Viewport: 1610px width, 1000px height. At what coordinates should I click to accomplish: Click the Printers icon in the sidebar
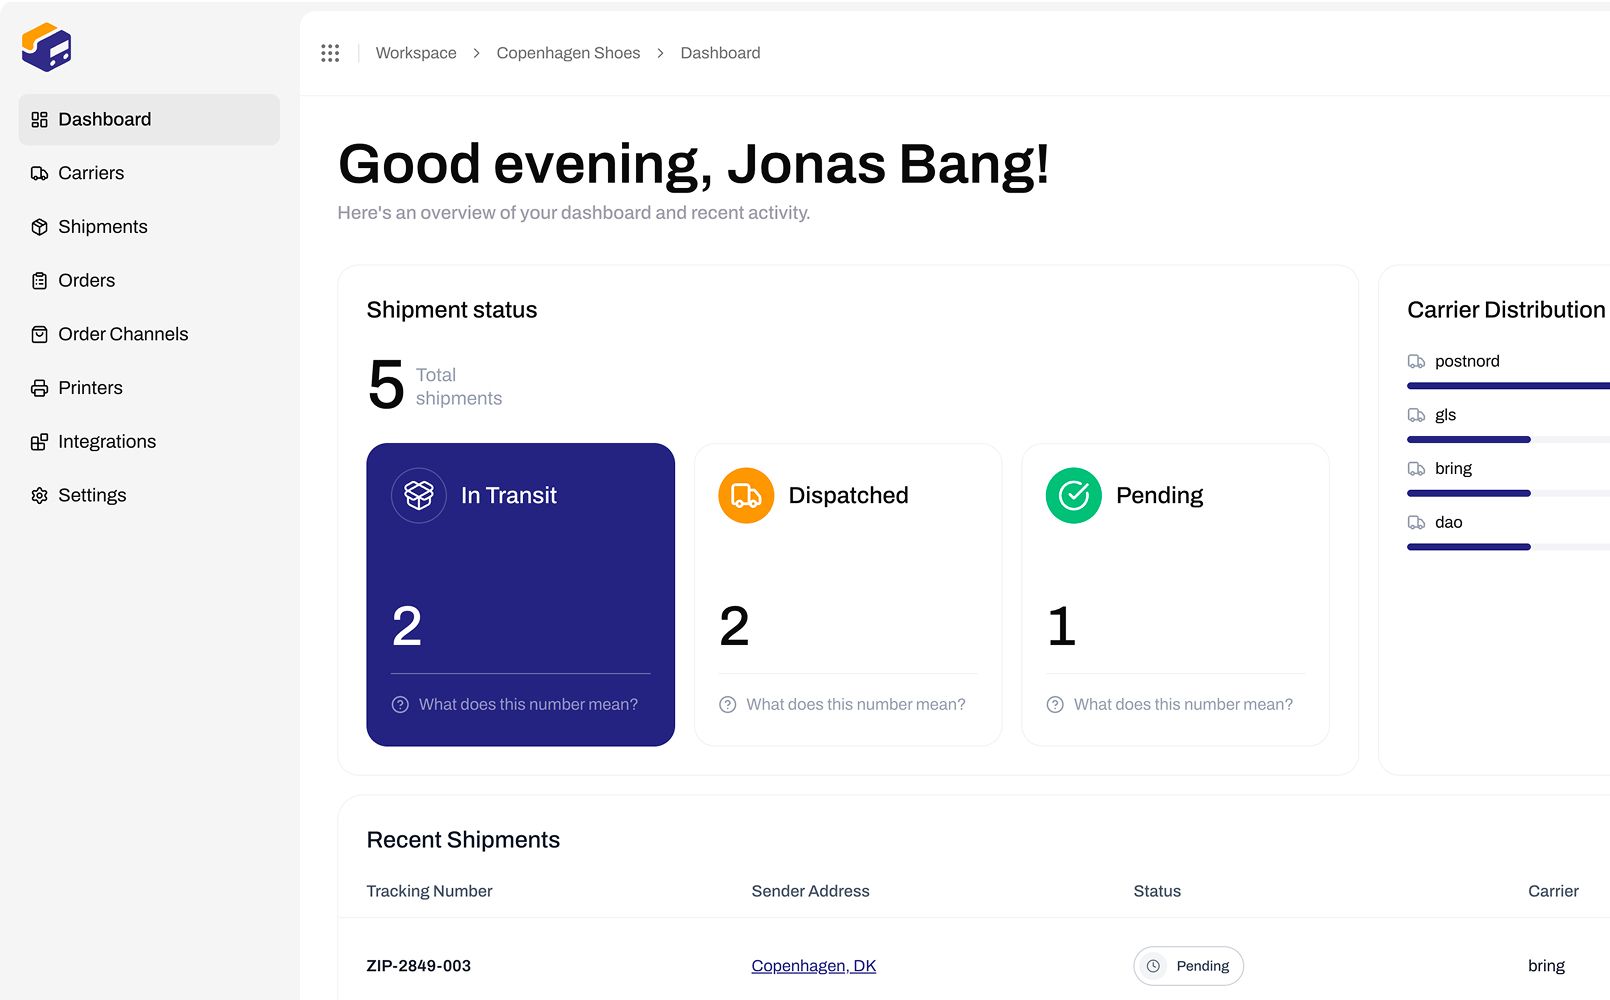coord(39,388)
